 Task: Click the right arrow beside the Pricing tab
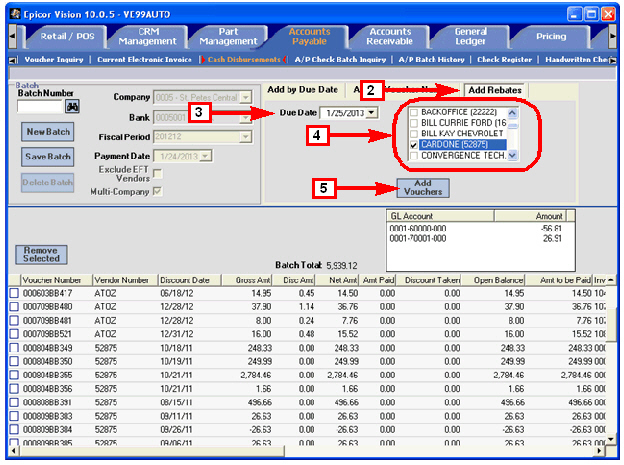(x=612, y=36)
